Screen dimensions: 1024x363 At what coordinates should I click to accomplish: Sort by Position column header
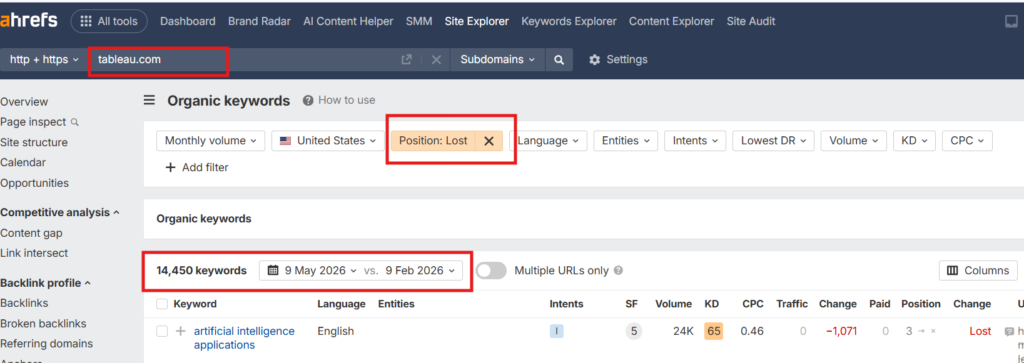921,304
